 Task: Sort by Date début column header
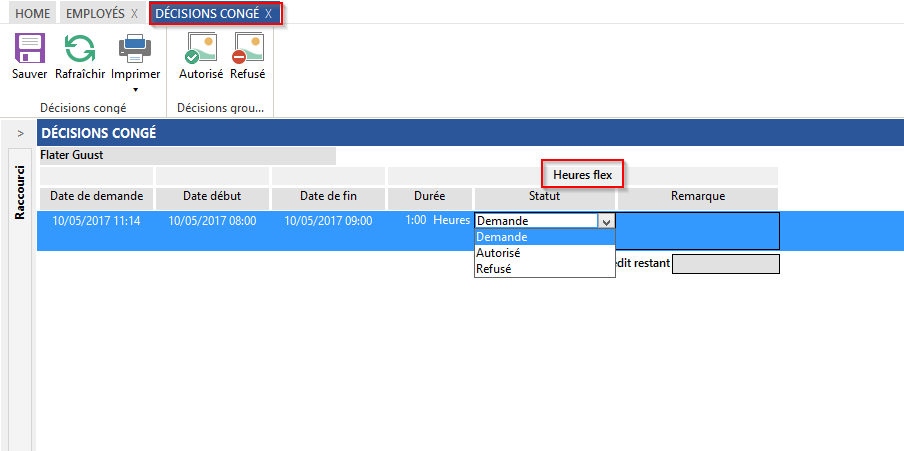212,196
